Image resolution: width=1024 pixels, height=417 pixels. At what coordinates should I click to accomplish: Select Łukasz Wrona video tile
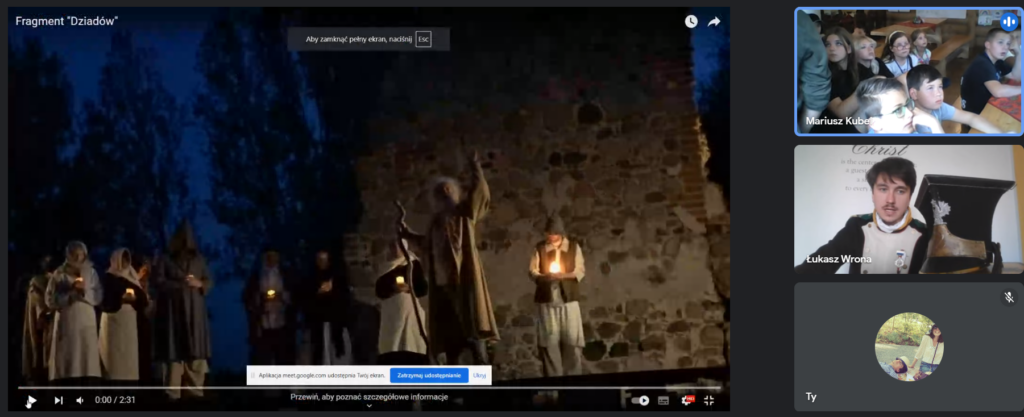pos(908,209)
